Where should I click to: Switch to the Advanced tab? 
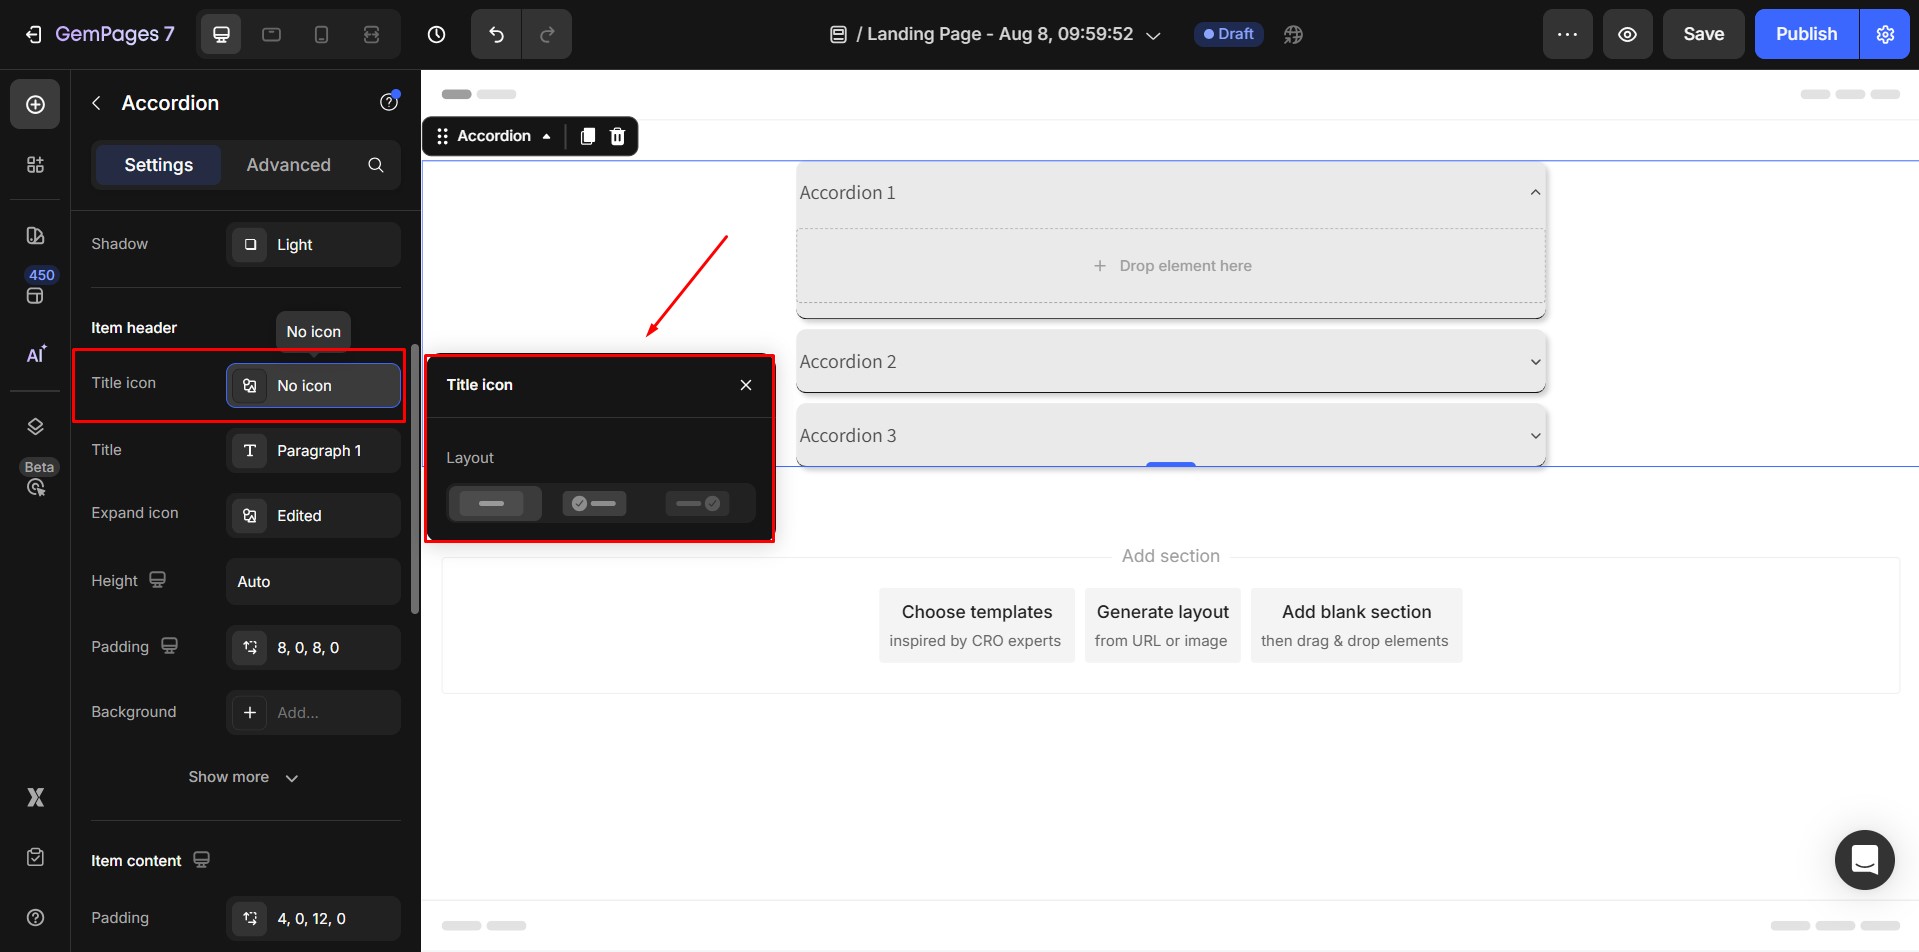click(x=288, y=165)
